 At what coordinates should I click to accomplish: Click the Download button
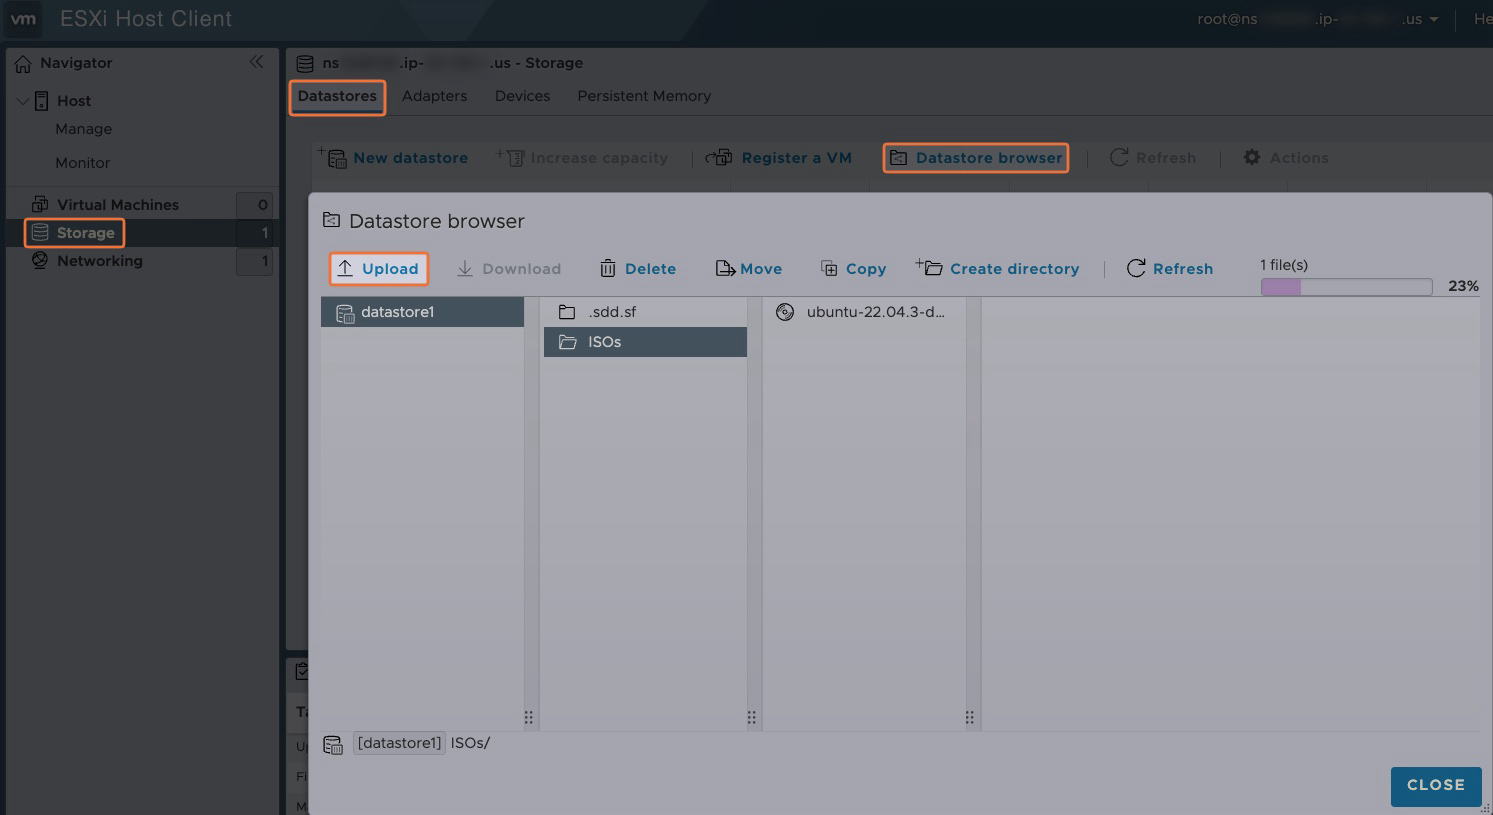click(509, 269)
